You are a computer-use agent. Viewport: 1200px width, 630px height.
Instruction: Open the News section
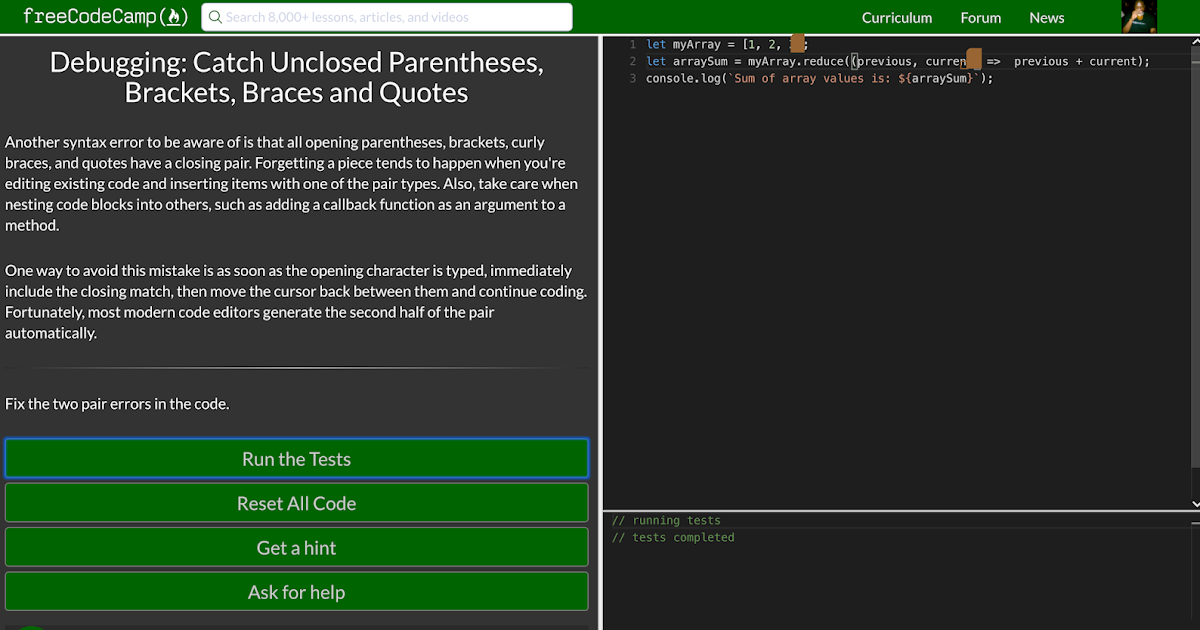pos(1046,17)
